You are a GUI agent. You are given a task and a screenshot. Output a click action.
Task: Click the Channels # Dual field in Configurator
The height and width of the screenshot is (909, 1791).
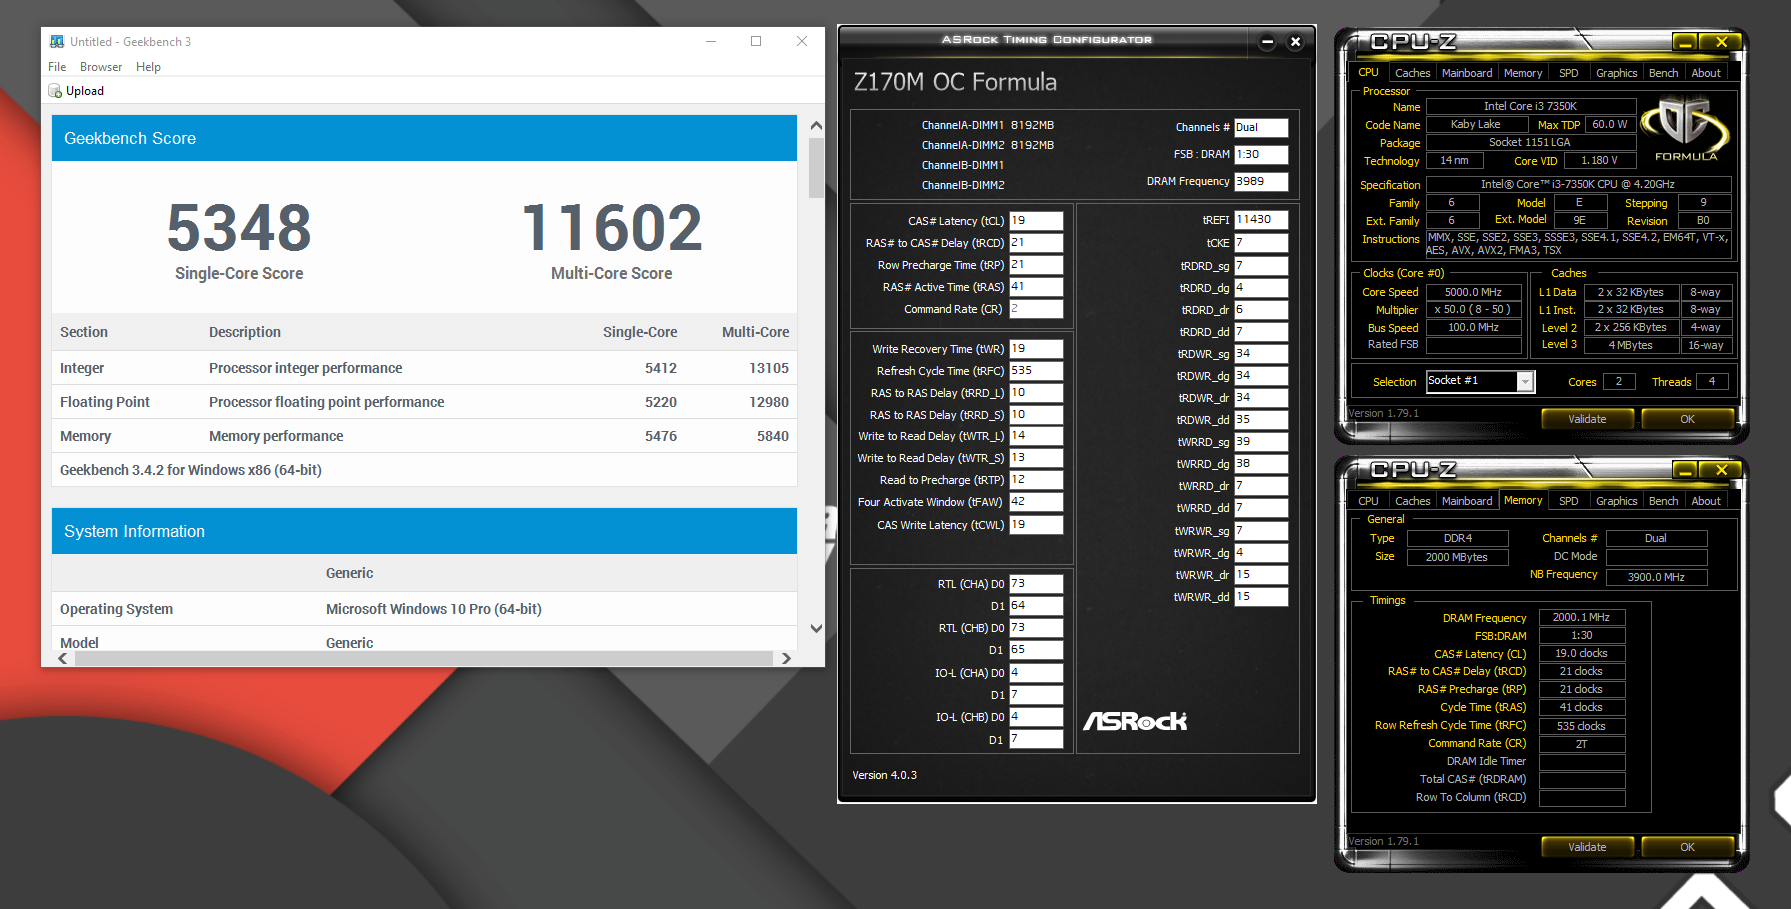pos(1261,128)
